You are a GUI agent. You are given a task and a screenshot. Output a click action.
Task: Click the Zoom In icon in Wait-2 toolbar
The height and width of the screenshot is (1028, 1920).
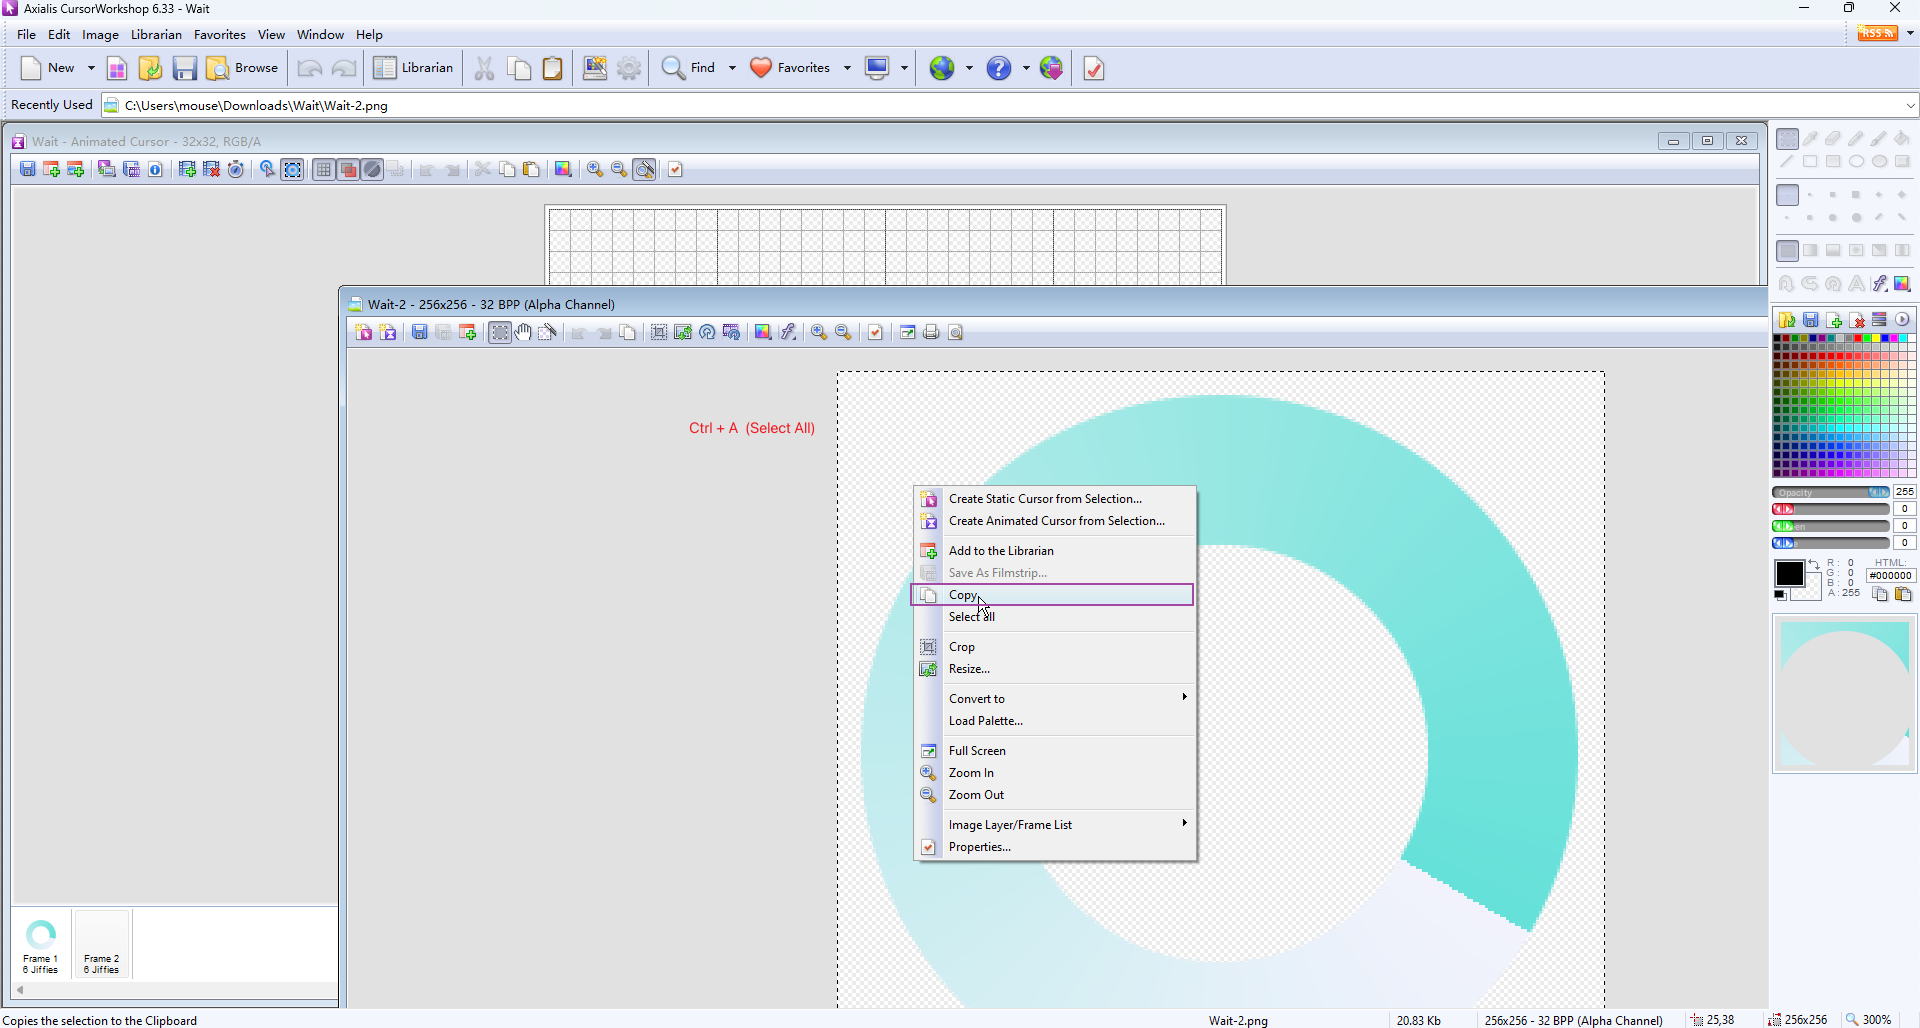point(819,333)
